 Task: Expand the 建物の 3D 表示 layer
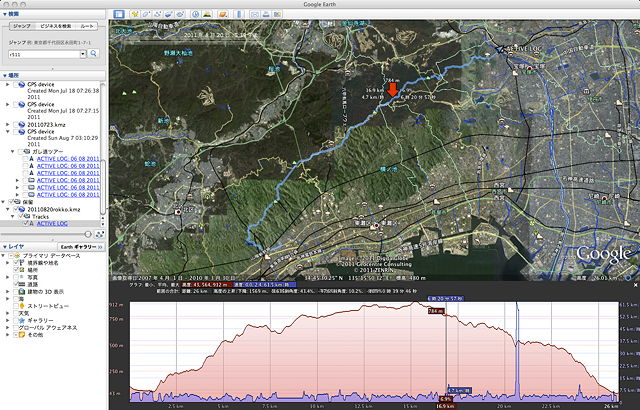click(8, 292)
